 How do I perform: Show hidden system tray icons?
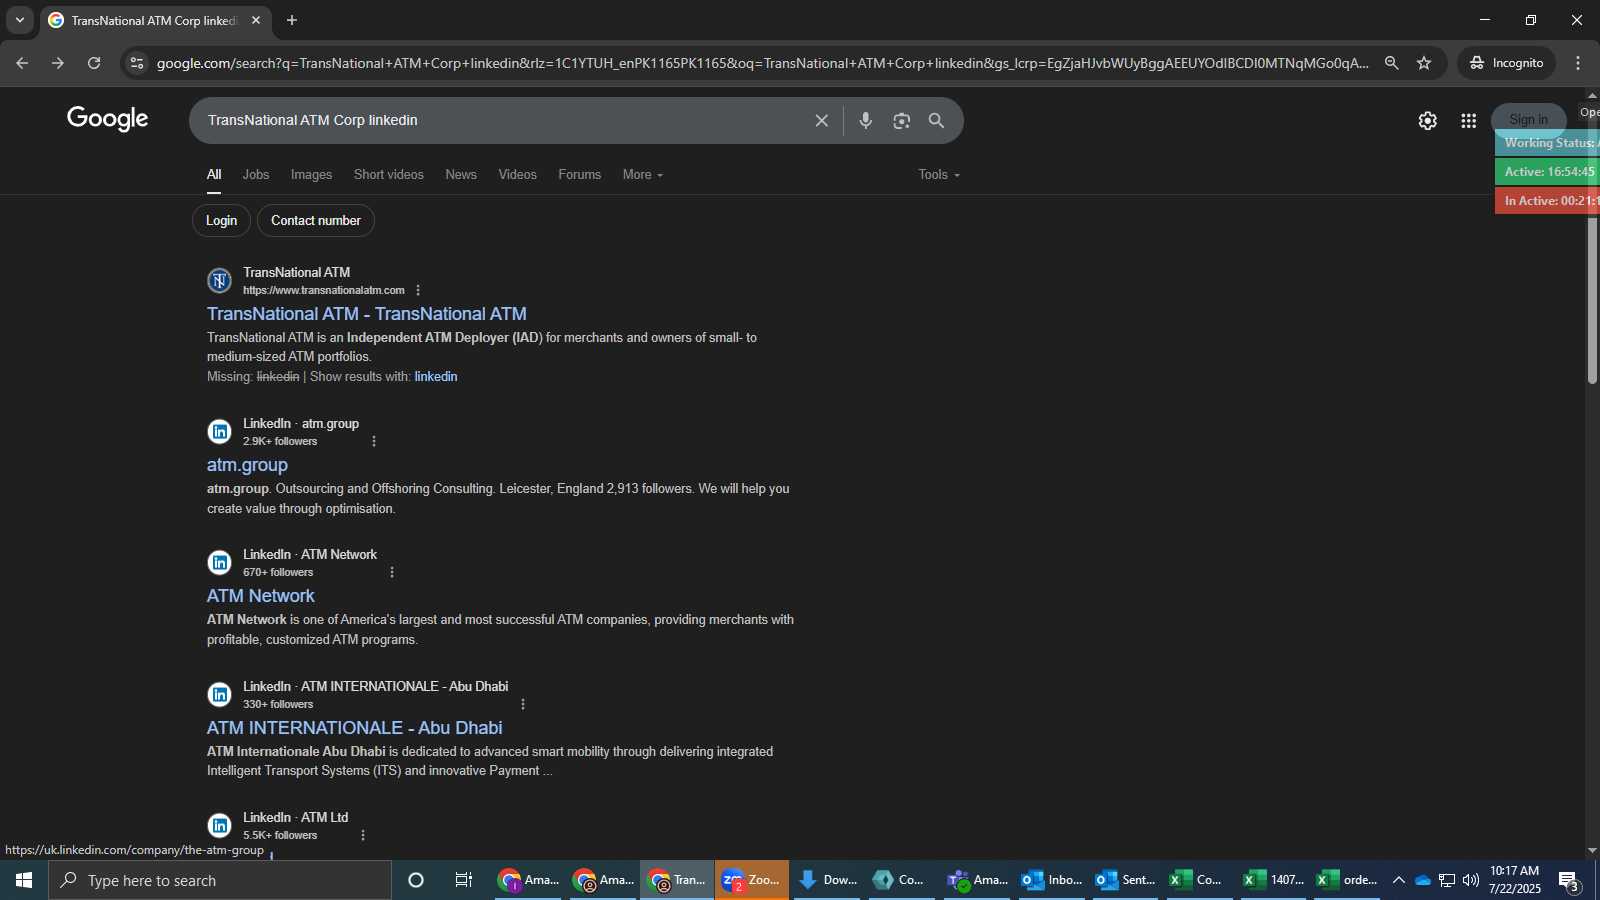[x=1398, y=880]
